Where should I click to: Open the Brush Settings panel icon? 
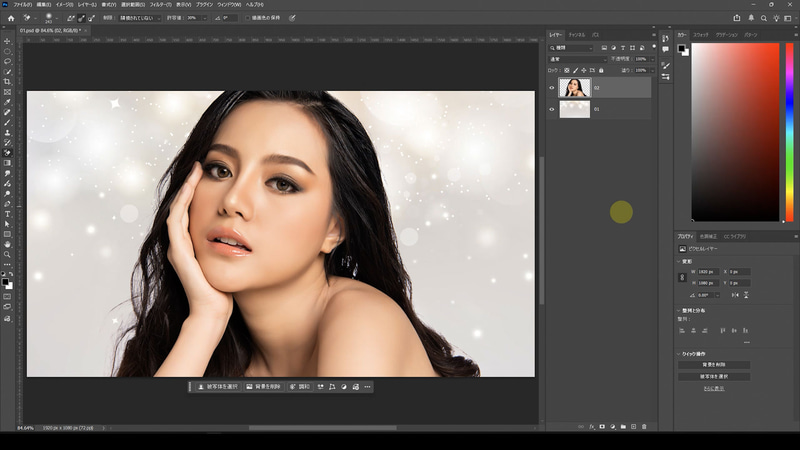665,65
